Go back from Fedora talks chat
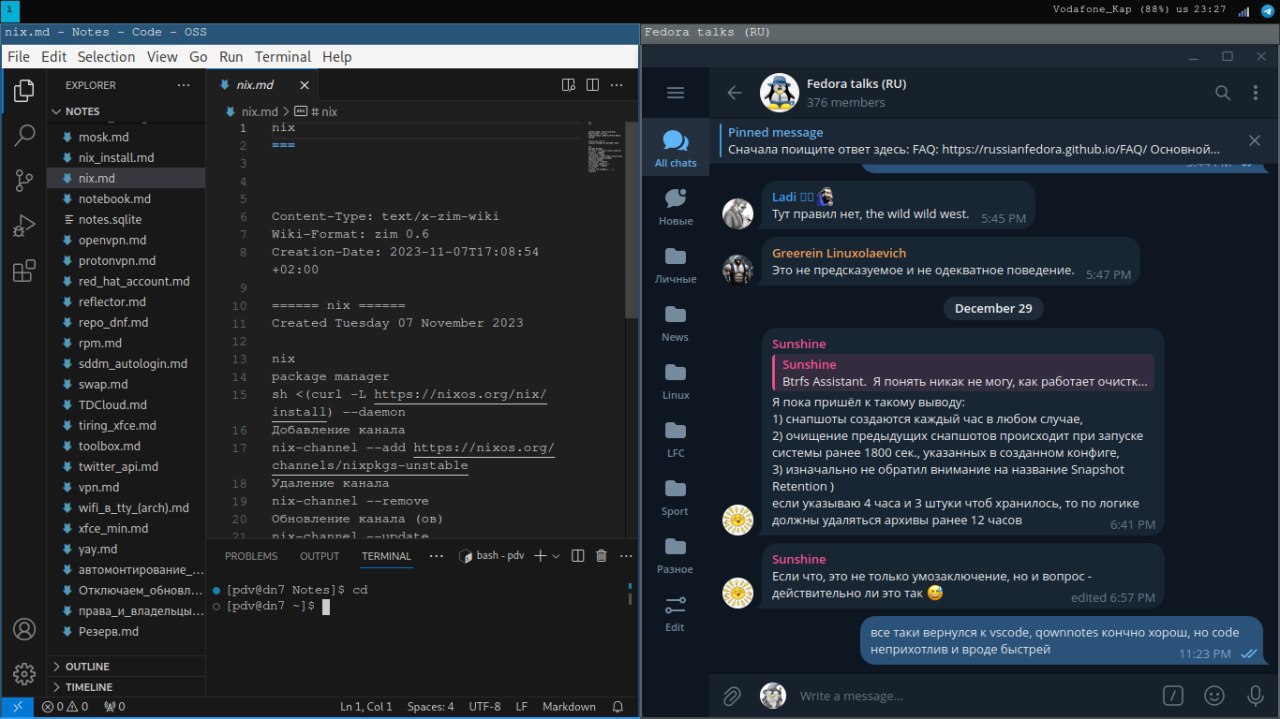This screenshot has height=719, width=1280. click(x=734, y=93)
